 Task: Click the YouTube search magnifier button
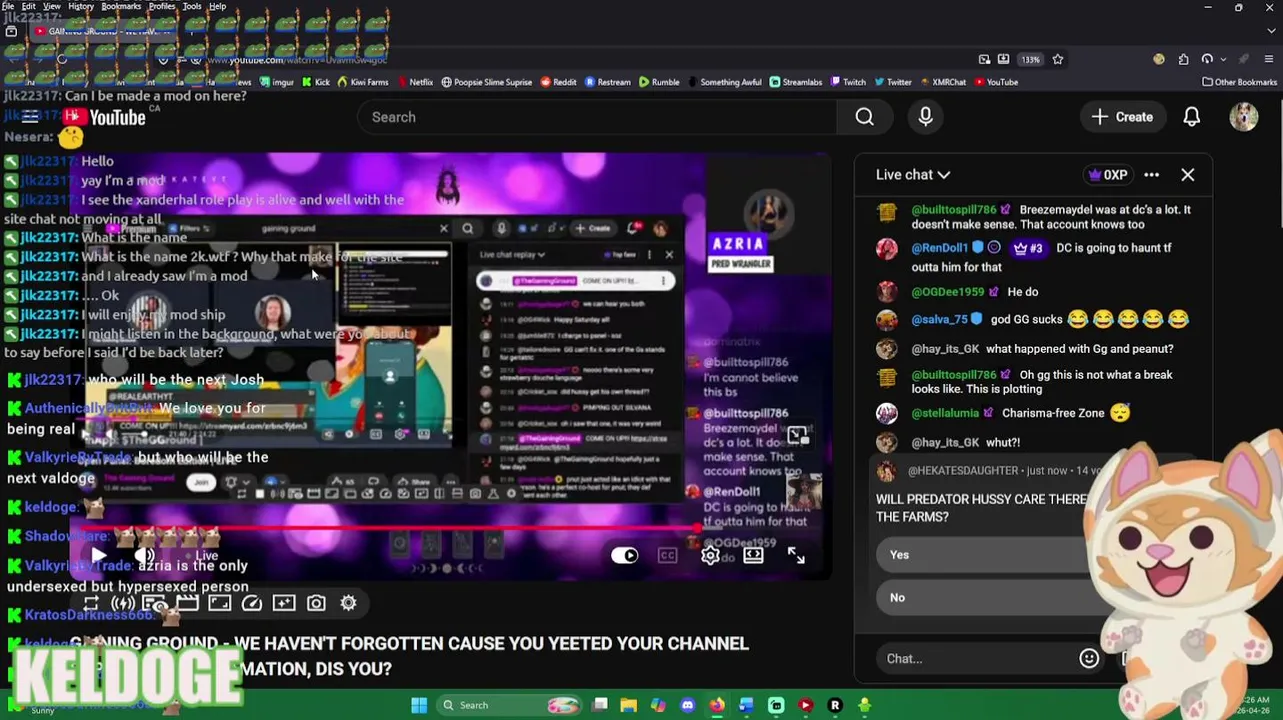pos(865,117)
